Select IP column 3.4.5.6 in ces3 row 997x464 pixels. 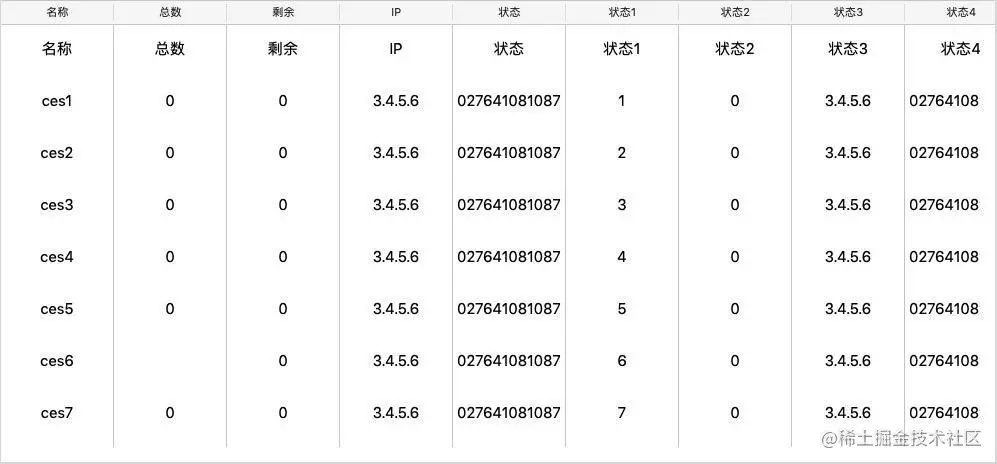[395, 205]
